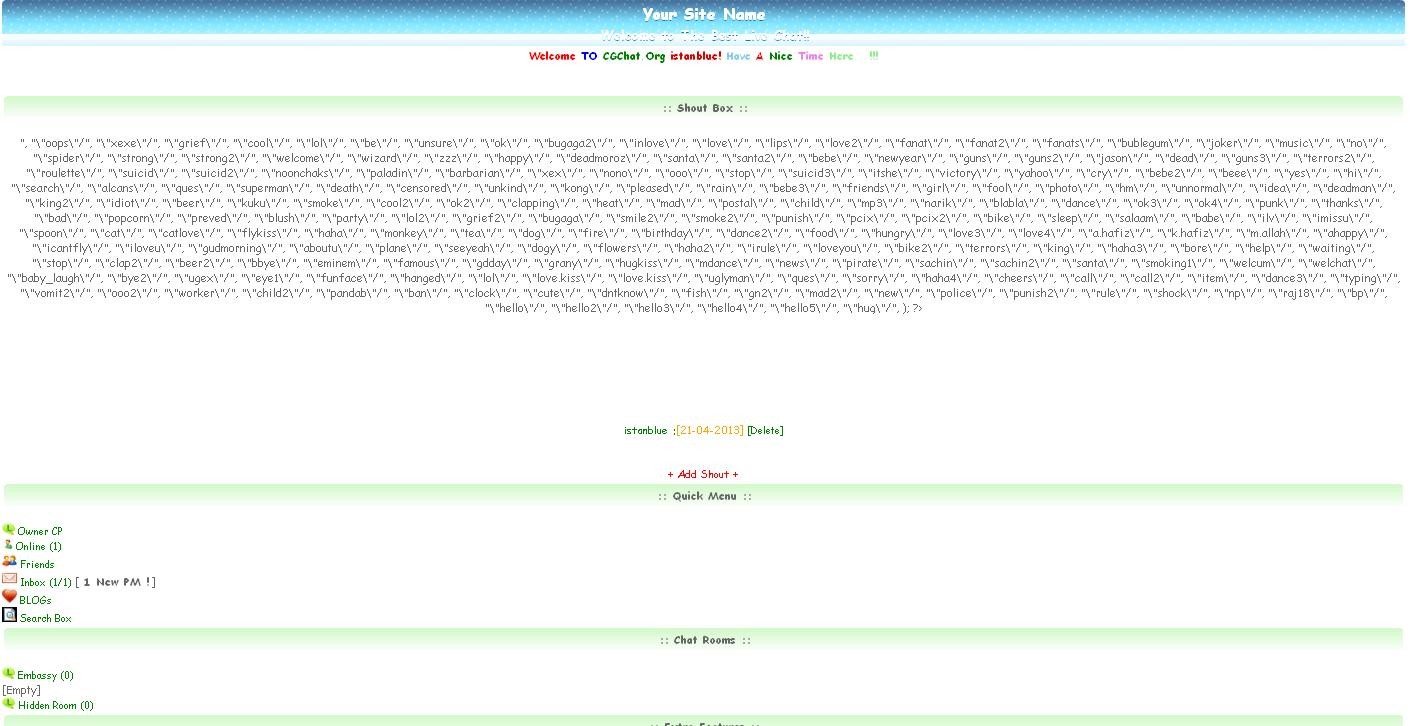Click the Owner CP chat bubble icon

[9, 529]
